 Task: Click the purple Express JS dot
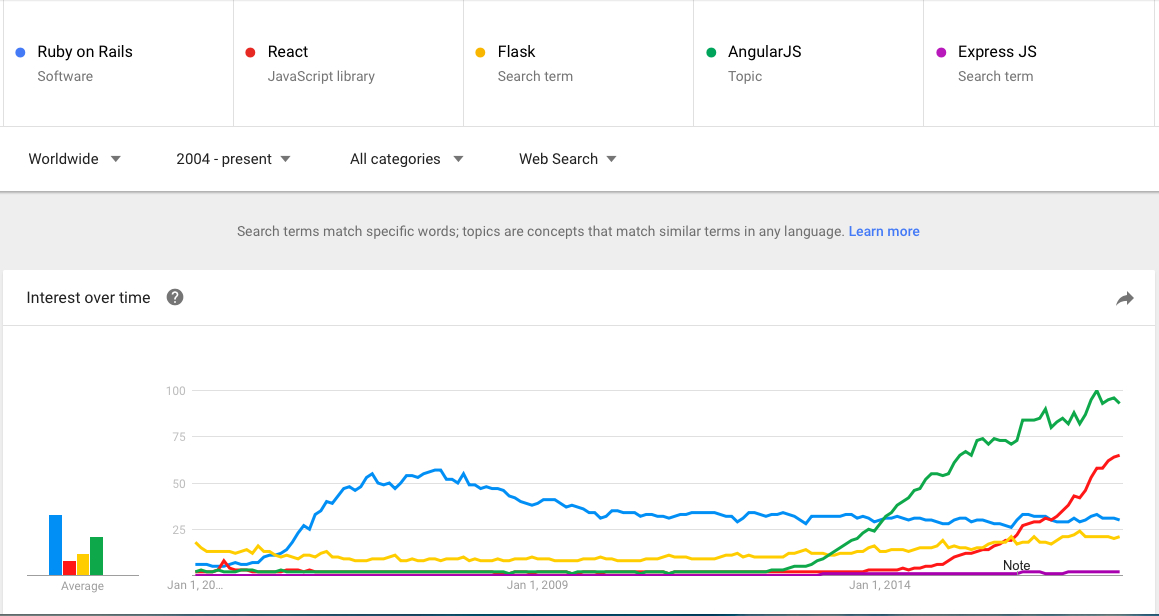(x=941, y=53)
